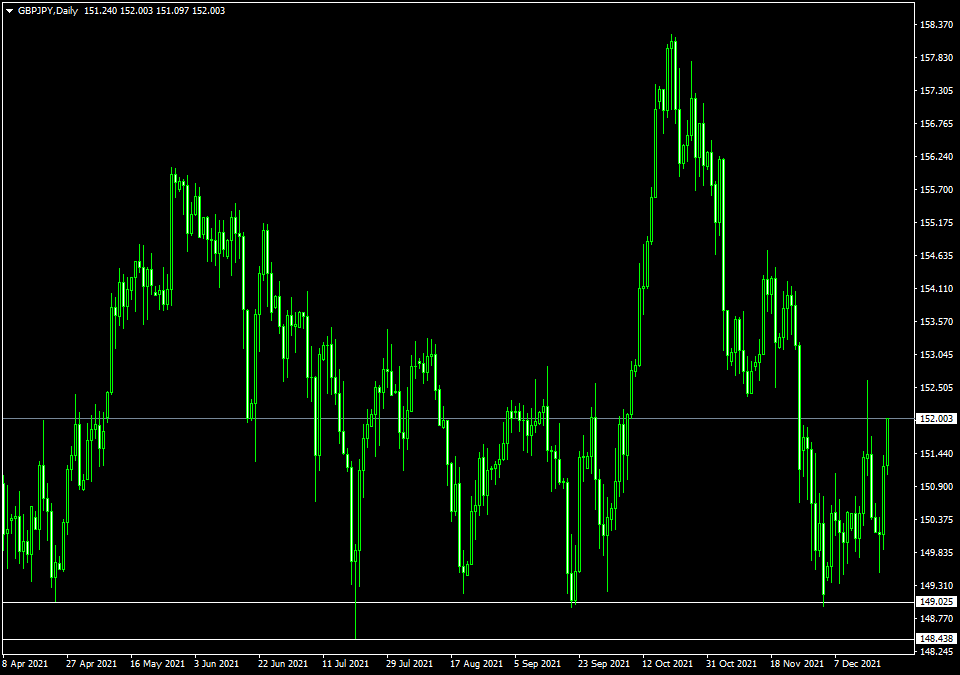Click the 155.175 price scale value
Screen dimensions: 960x675
pos(937,223)
